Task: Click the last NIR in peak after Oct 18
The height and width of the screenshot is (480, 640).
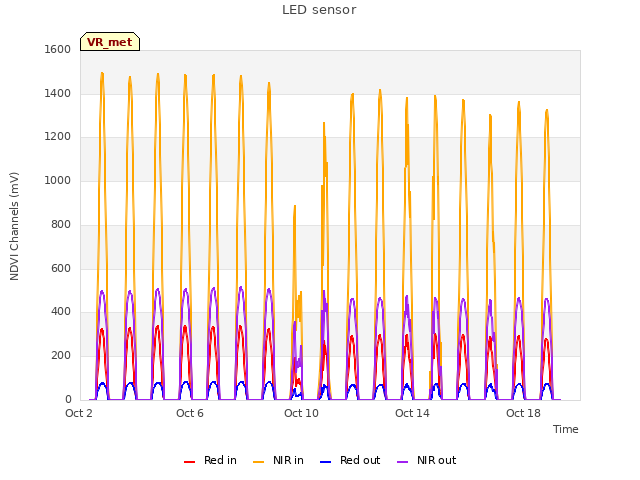Action: (x=547, y=110)
